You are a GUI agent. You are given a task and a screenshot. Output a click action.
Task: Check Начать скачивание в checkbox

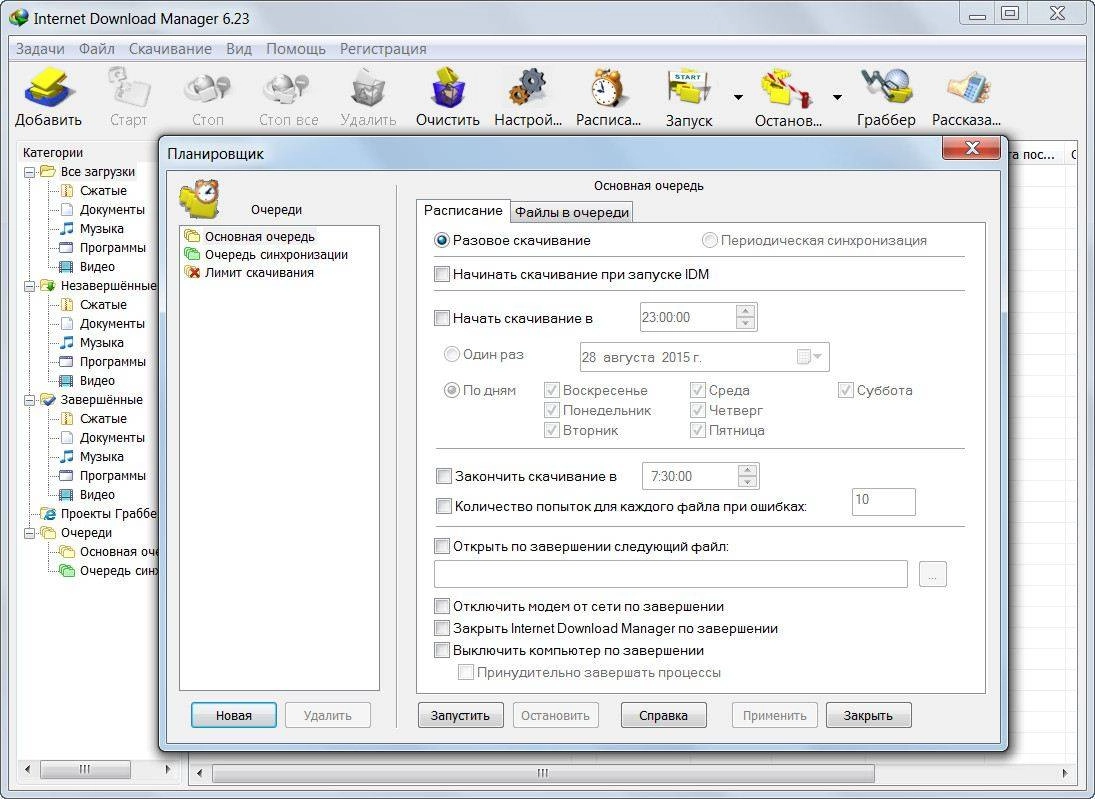(x=442, y=318)
